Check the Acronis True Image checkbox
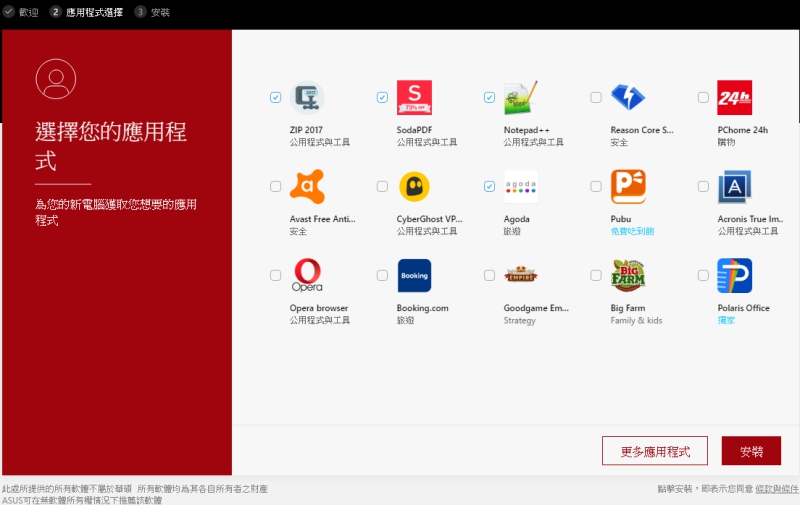Image resolution: width=800 pixels, height=505 pixels. point(703,186)
